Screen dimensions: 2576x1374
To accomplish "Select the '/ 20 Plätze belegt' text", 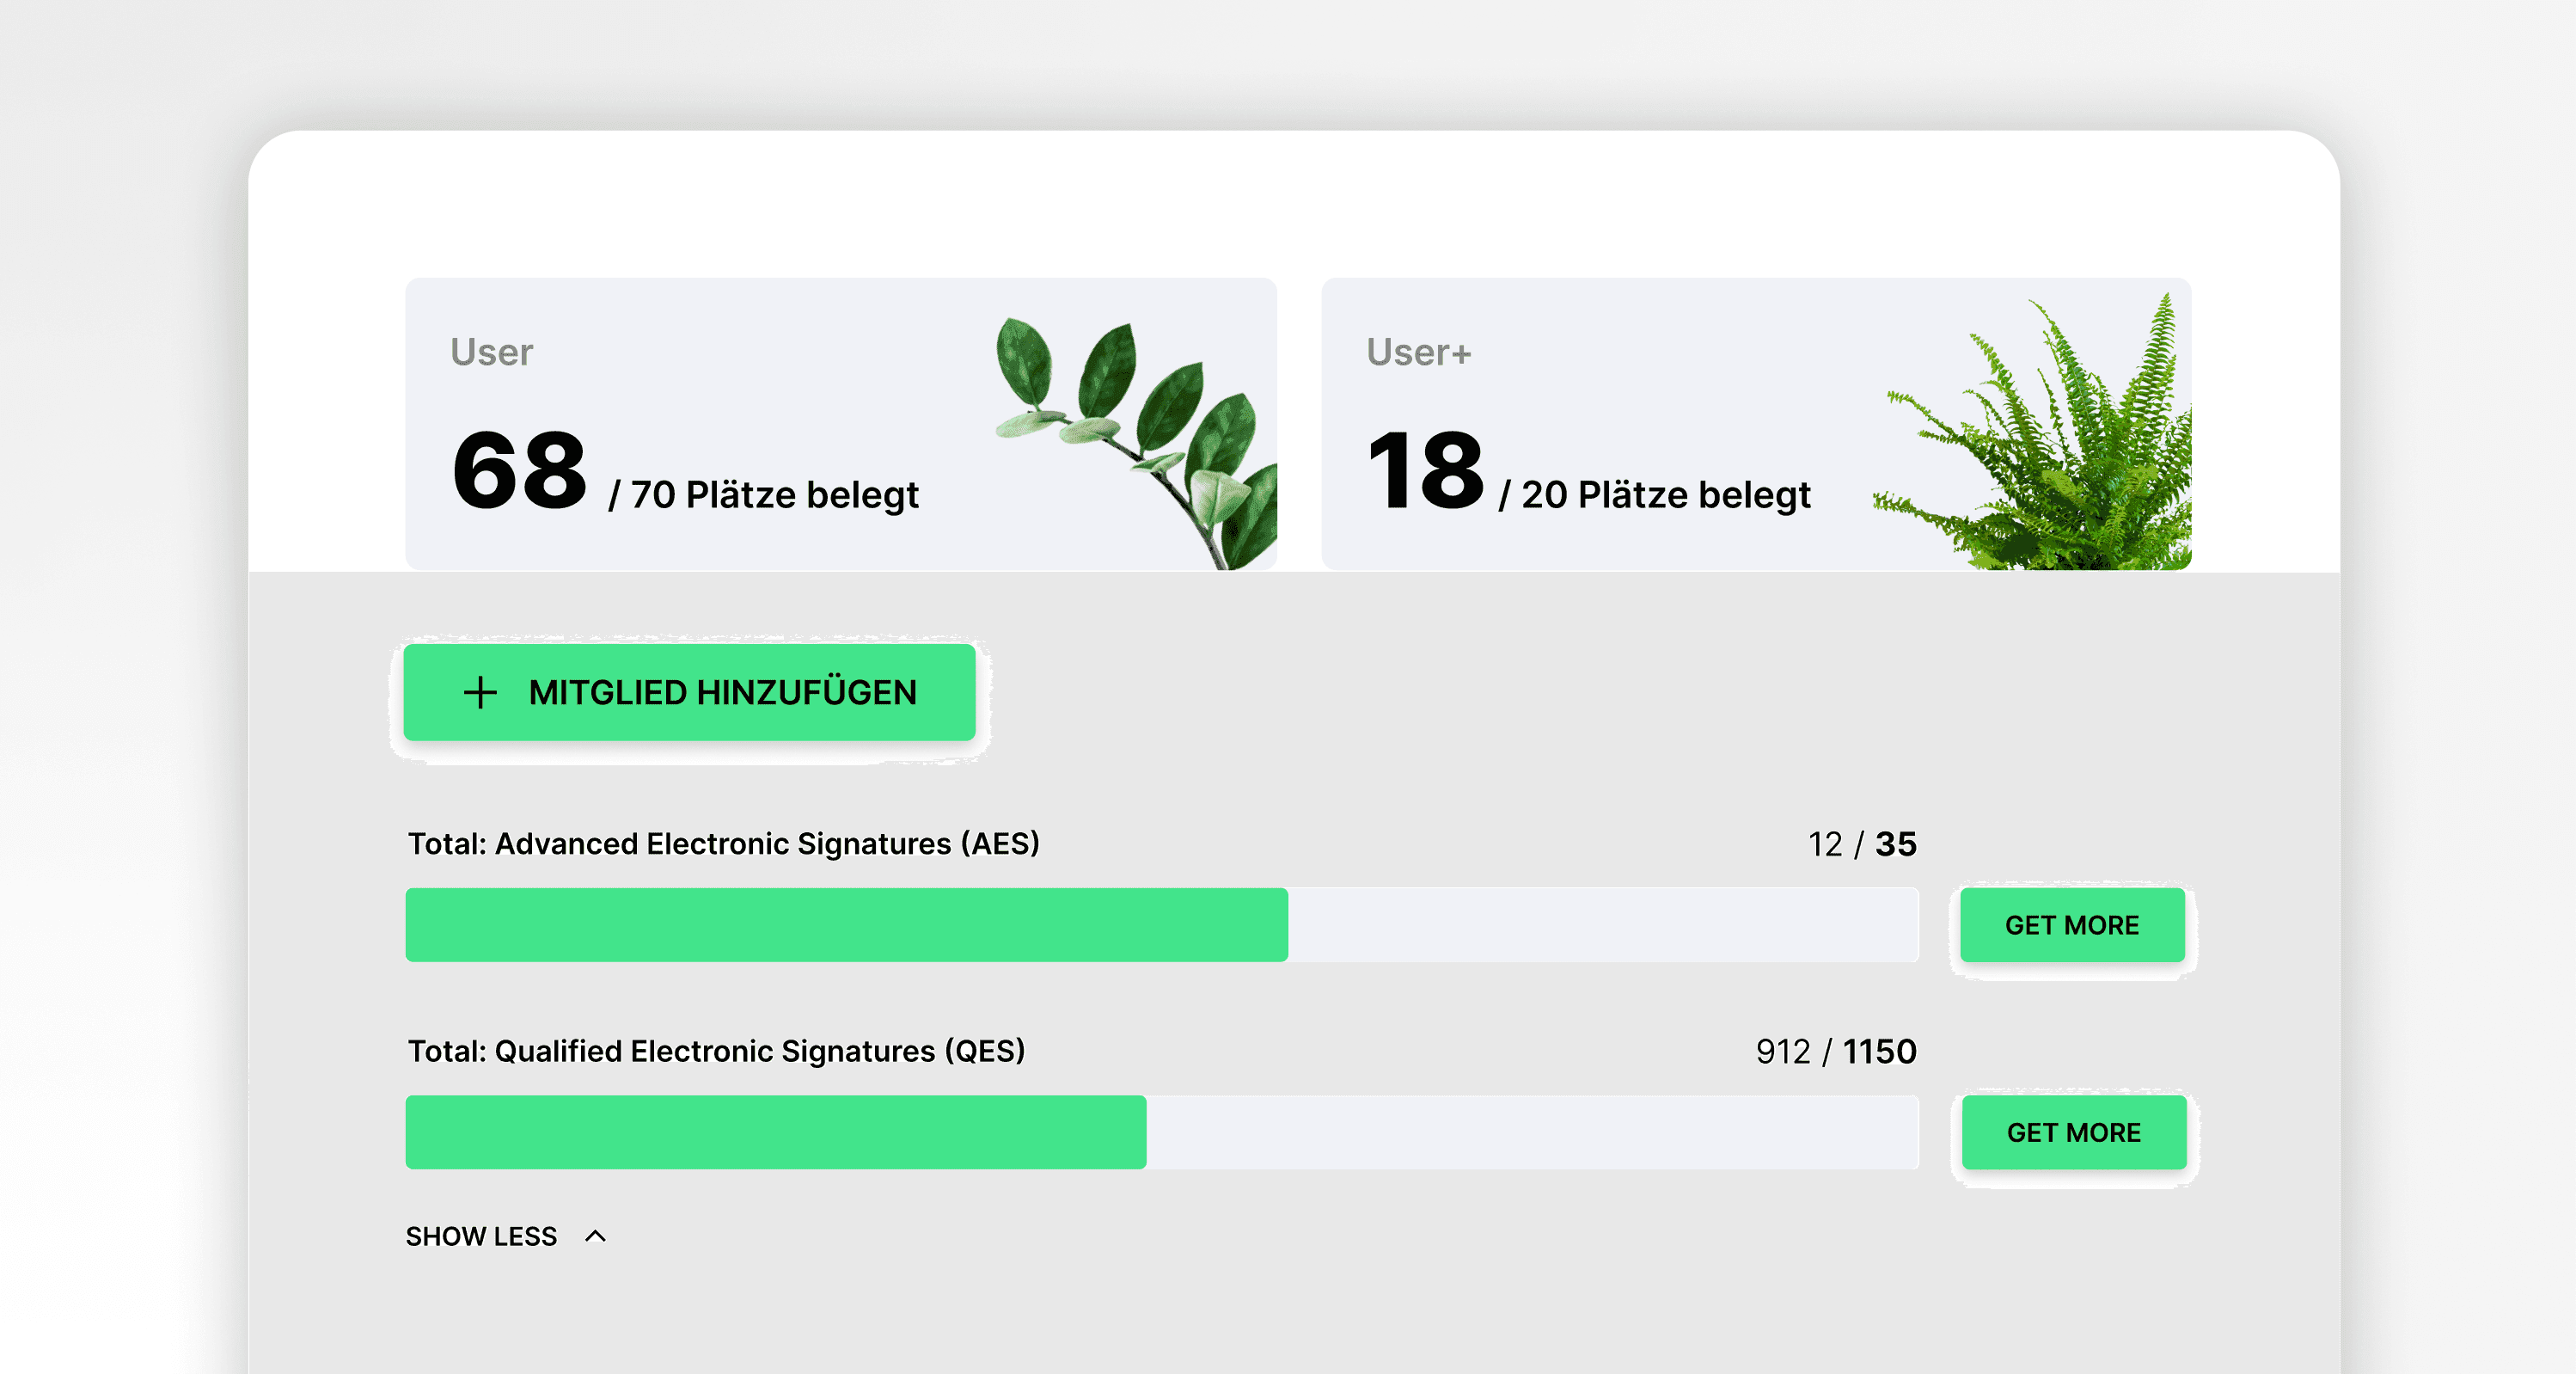I will (1655, 495).
